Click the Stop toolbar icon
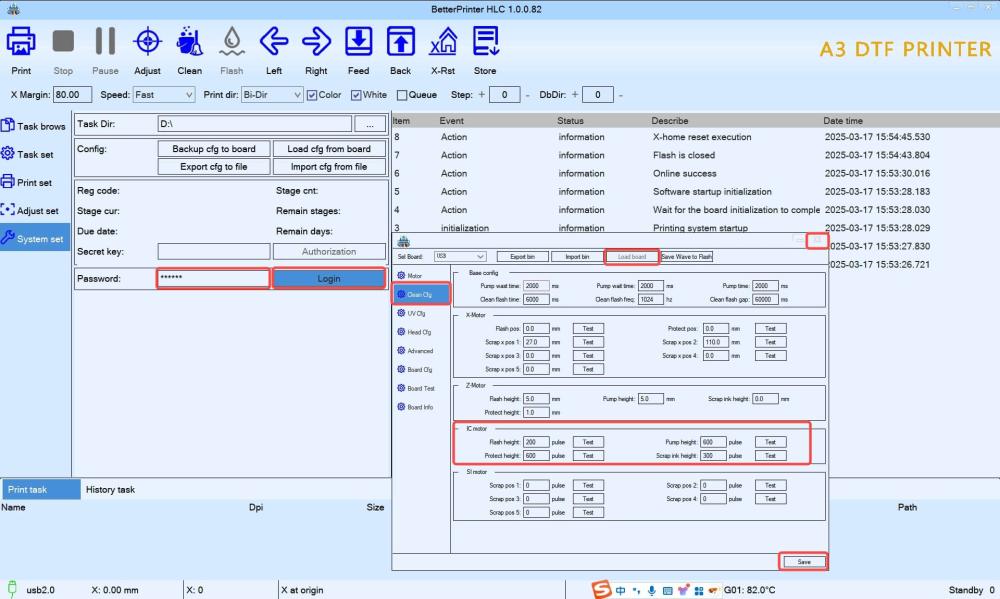1000x599 pixels. (x=63, y=42)
